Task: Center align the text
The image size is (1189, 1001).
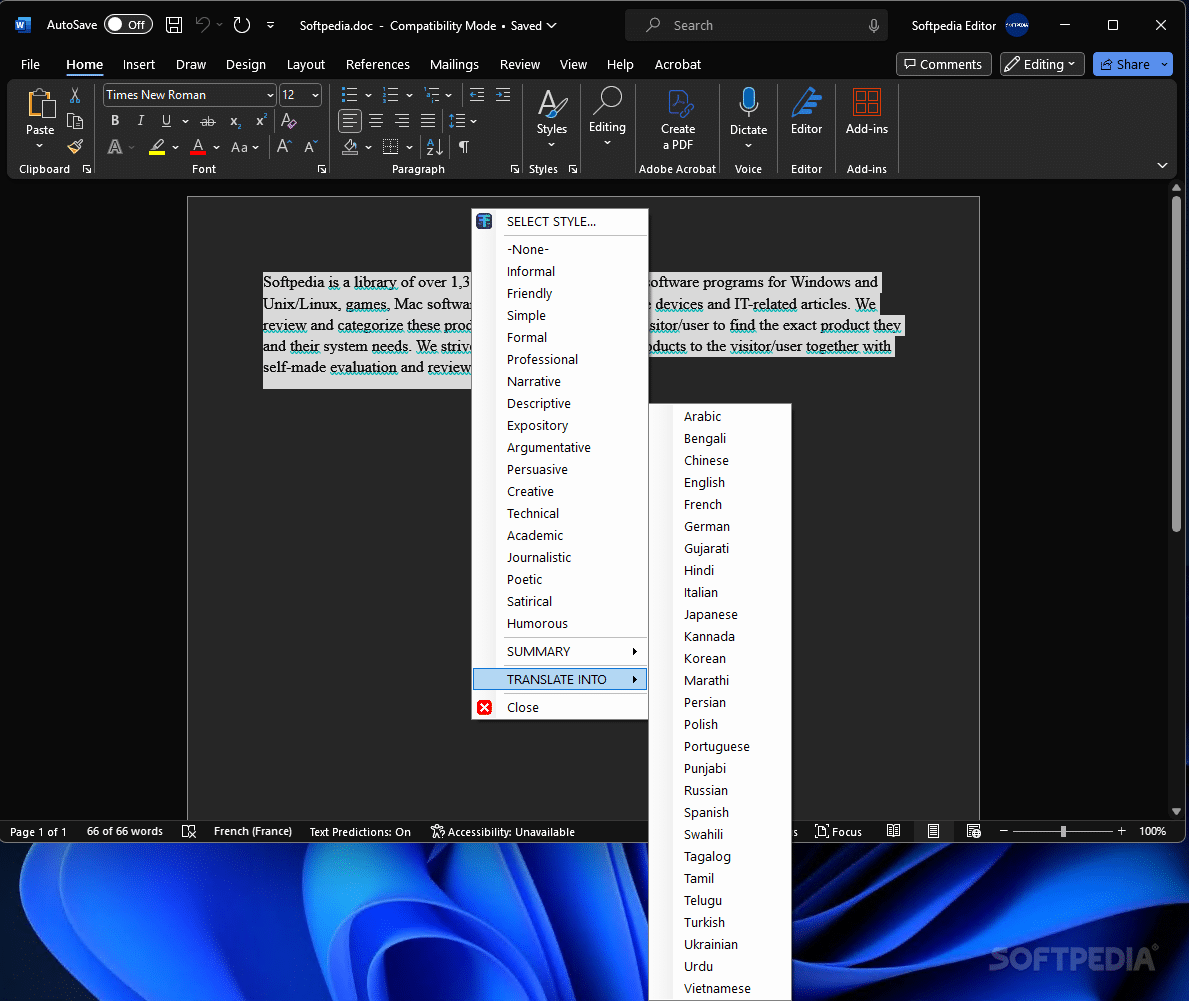Action: click(x=376, y=121)
